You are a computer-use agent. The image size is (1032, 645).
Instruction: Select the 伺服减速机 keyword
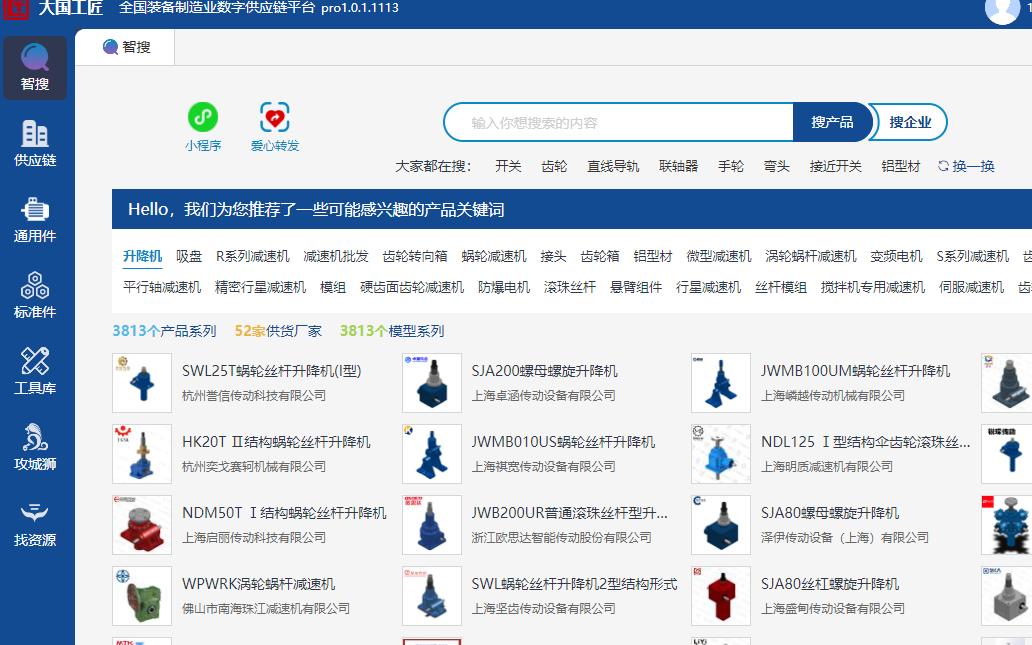971,288
